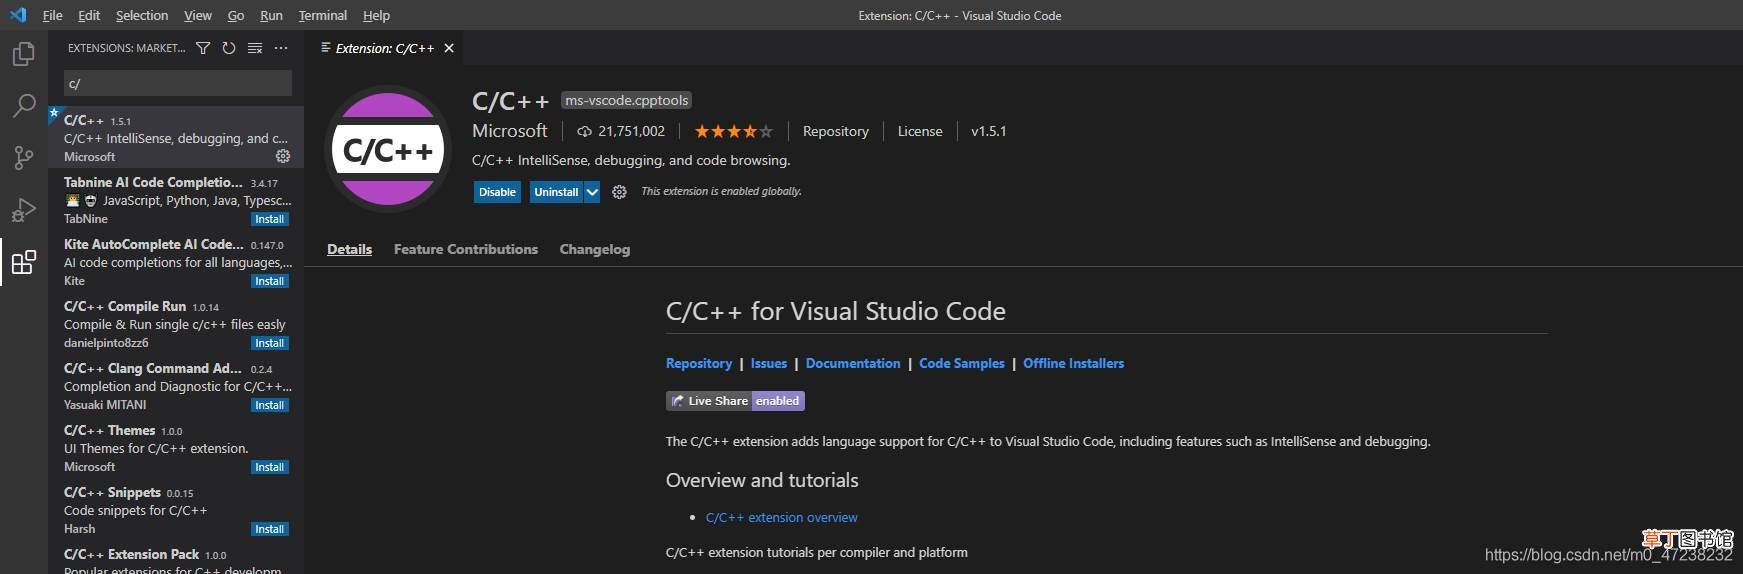The width and height of the screenshot is (1743, 574).
Task: Select Kite AutoComplete AI Code list entry
Action: [x=176, y=261]
